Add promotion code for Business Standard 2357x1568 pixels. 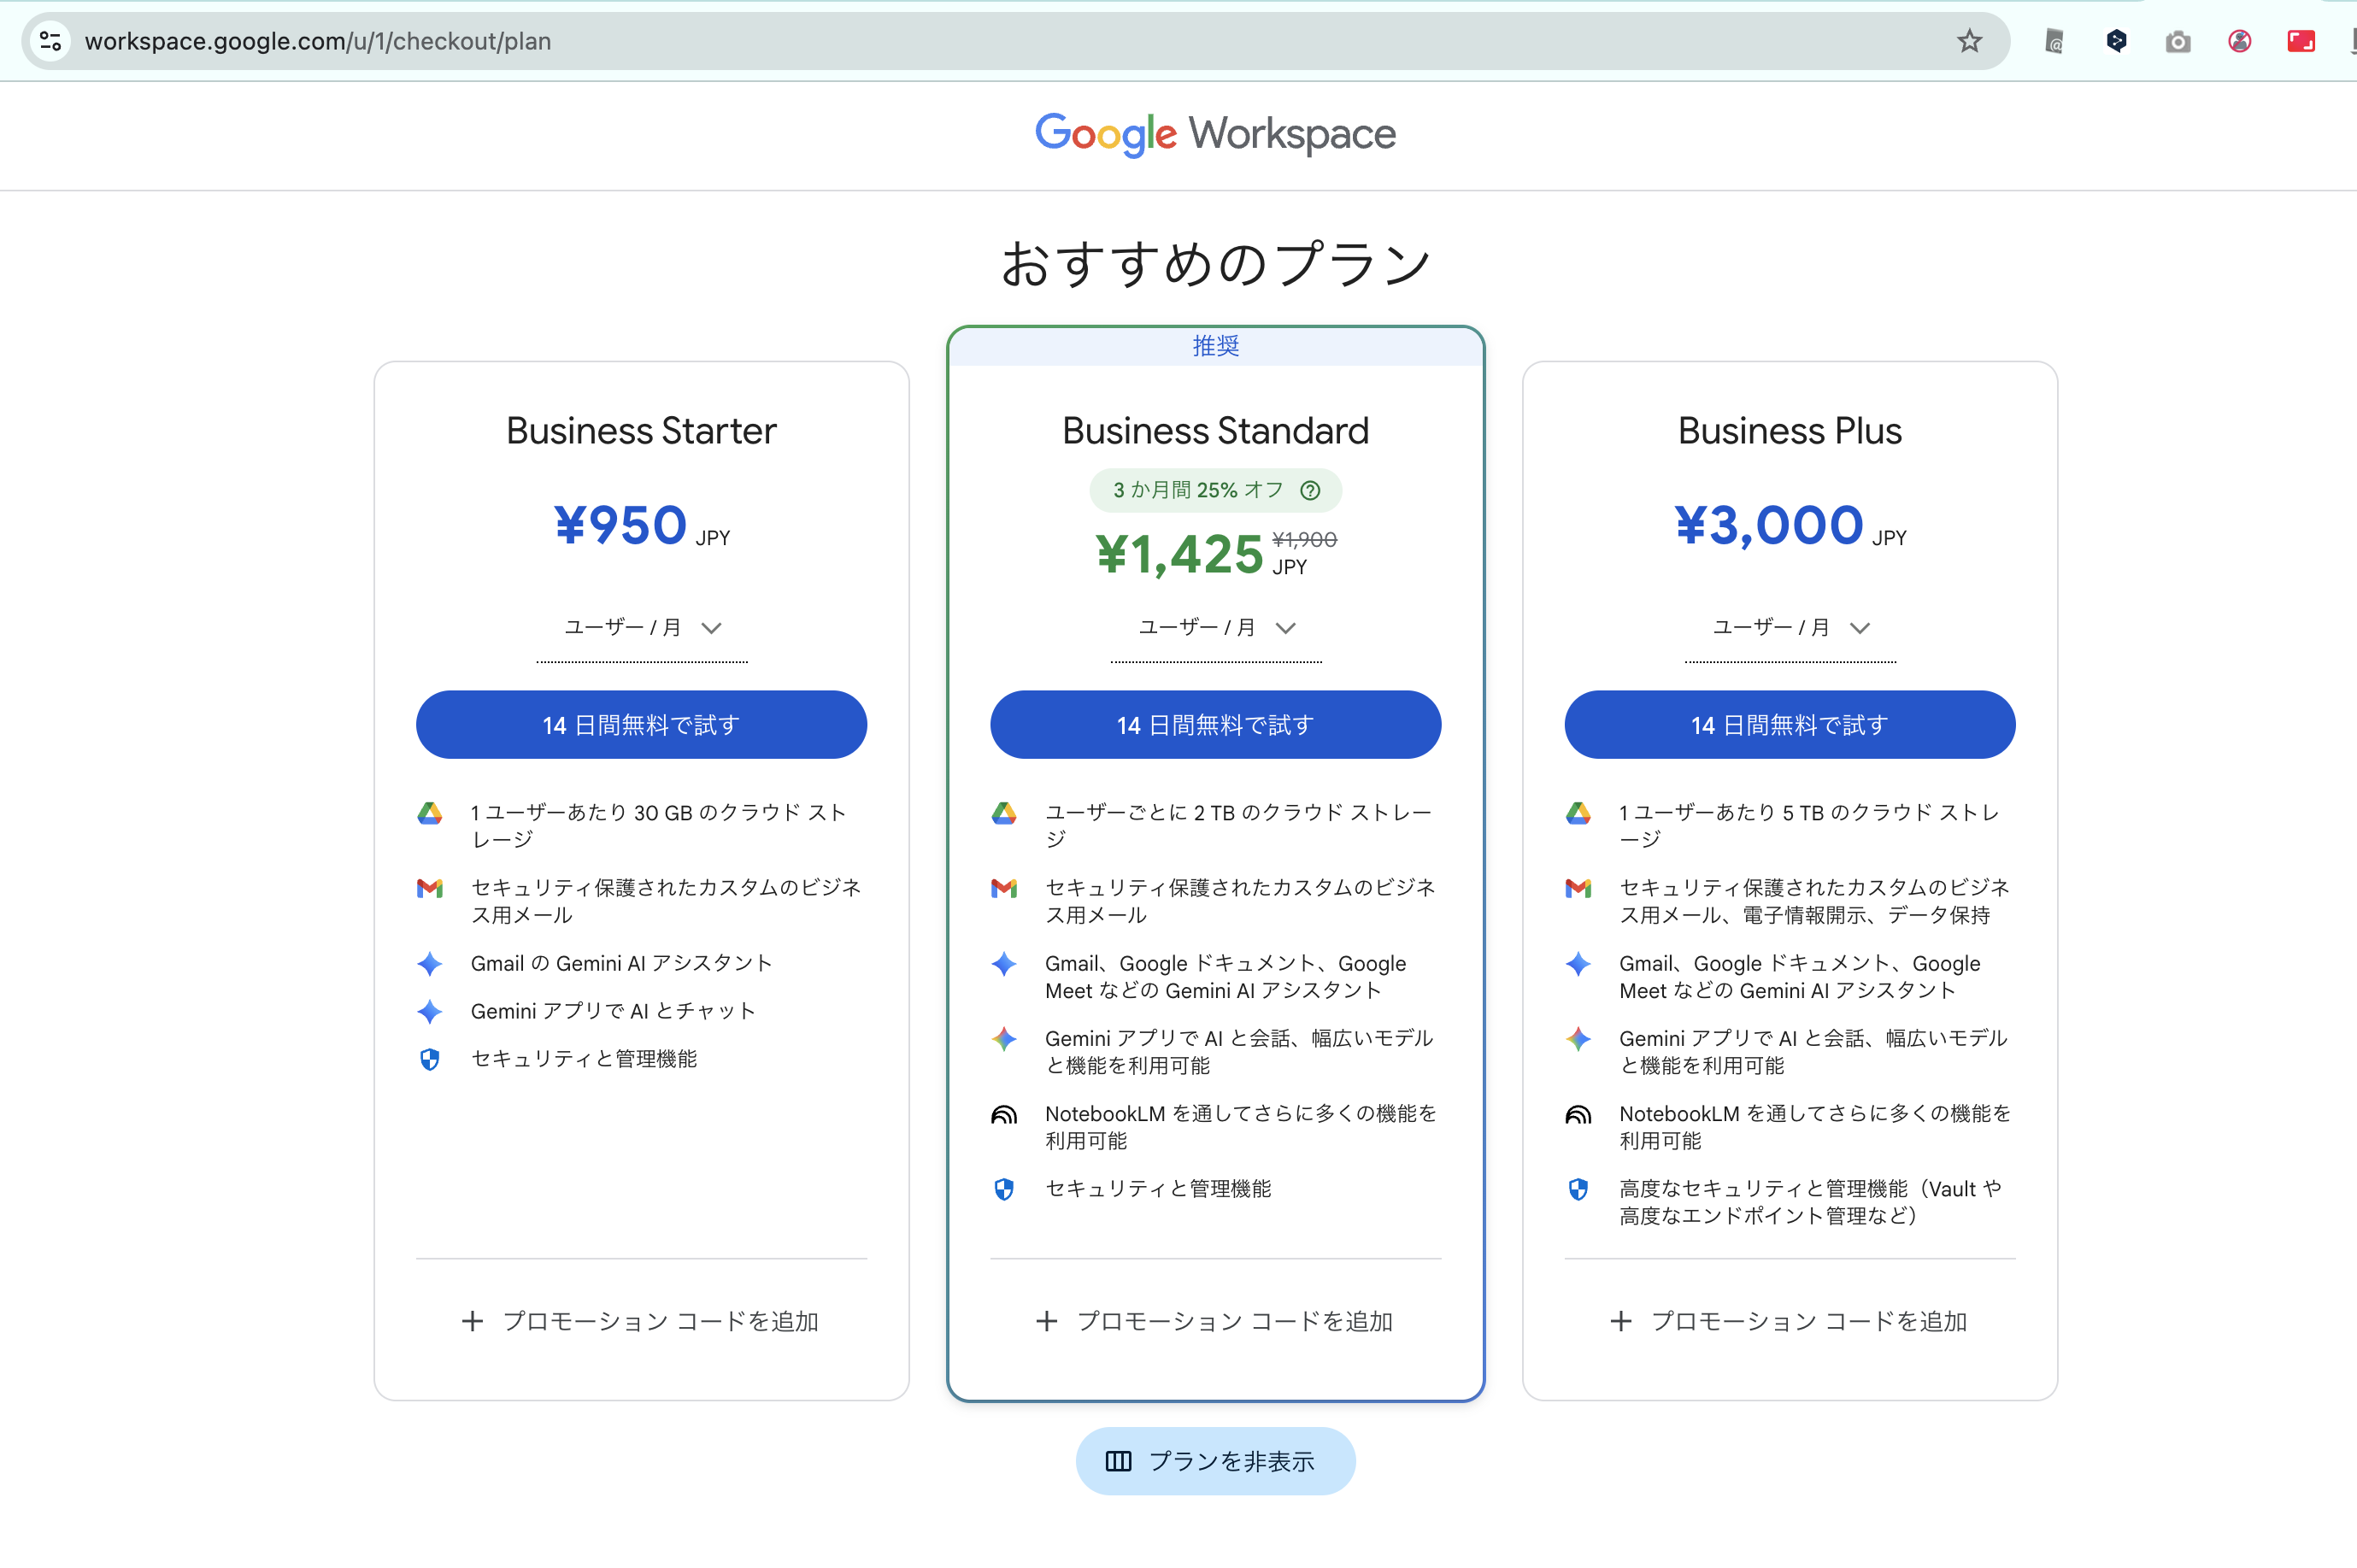pyautogui.click(x=1215, y=1321)
